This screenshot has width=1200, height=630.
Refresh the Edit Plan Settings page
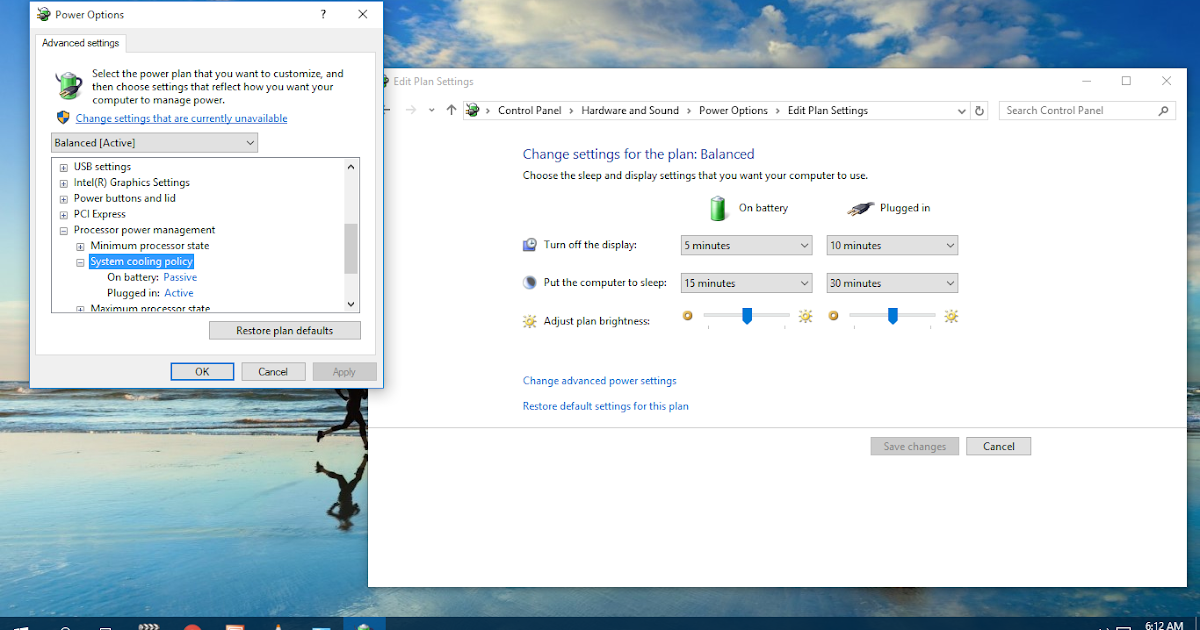click(x=981, y=110)
